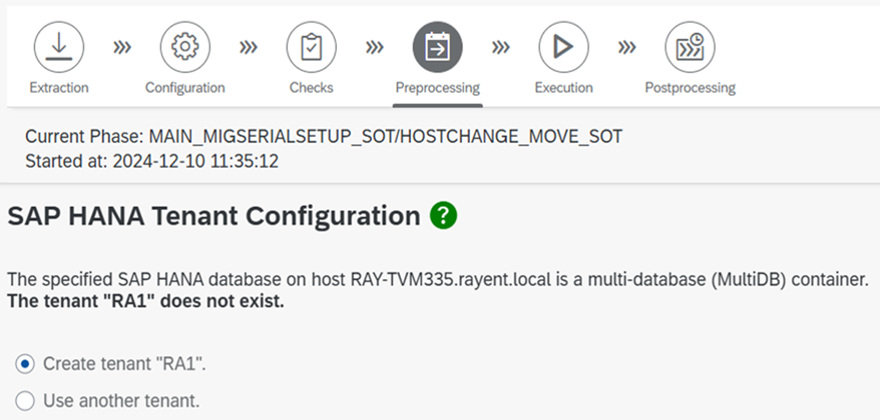Click the arrows between Extraction and Configuration
Image resolution: width=880 pixels, height=420 pixels.
pyautogui.click(x=122, y=47)
